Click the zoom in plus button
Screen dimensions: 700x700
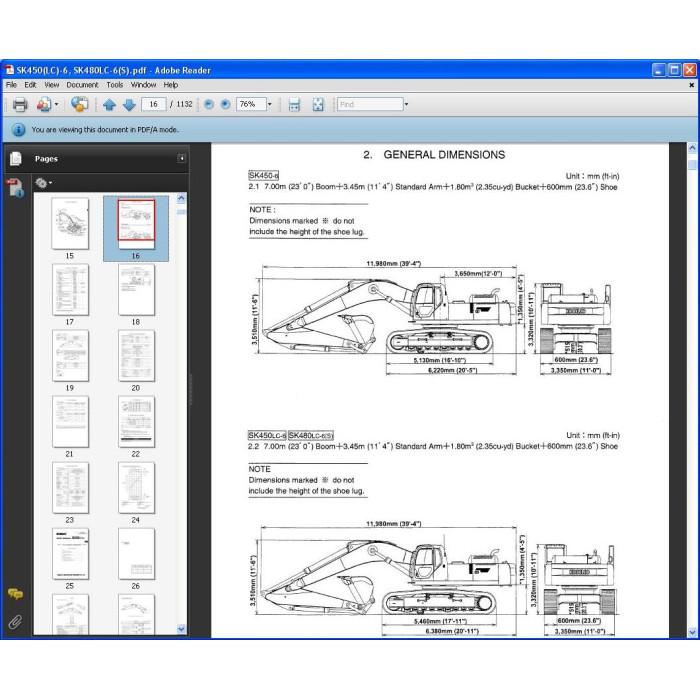coord(225,104)
